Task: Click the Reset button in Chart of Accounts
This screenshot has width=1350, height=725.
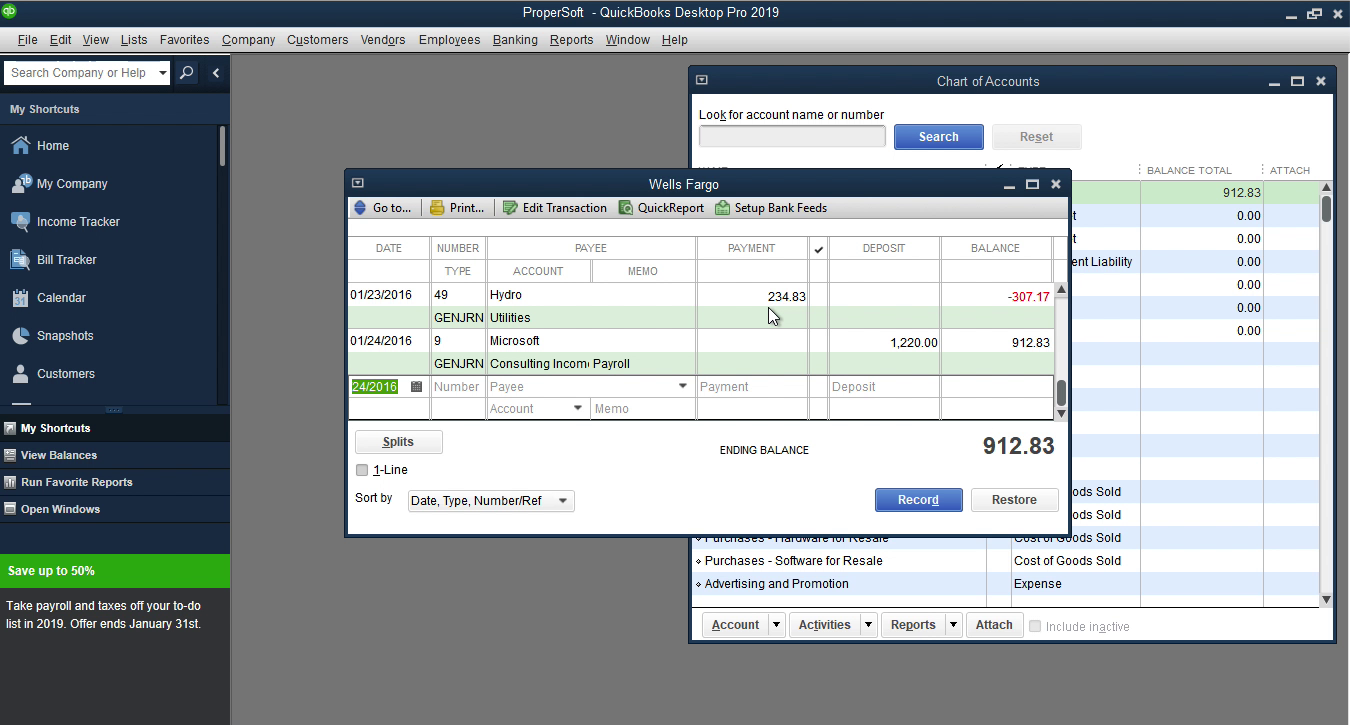Action: tap(1036, 137)
